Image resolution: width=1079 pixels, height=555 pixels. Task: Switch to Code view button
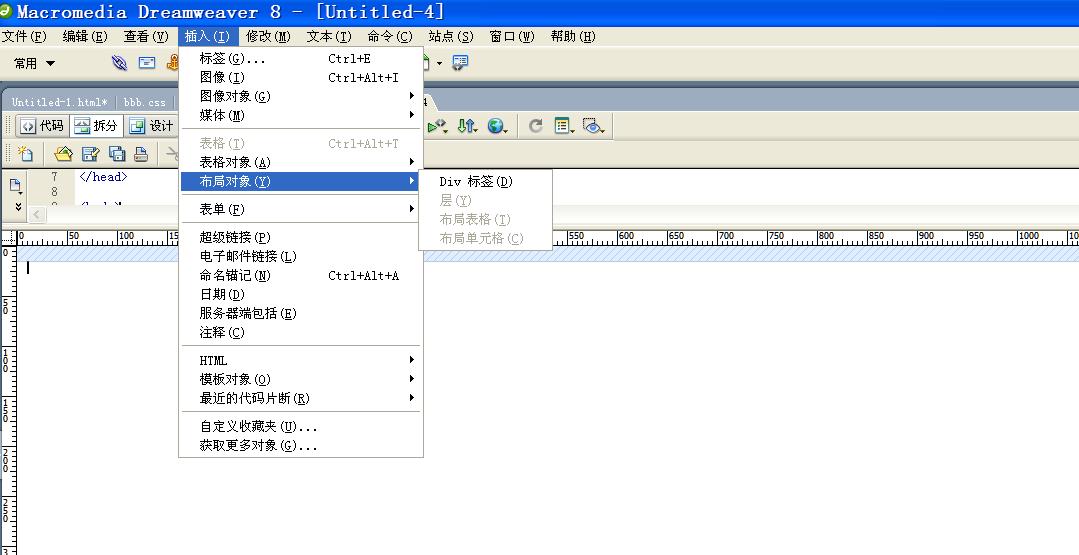coord(41,126)
